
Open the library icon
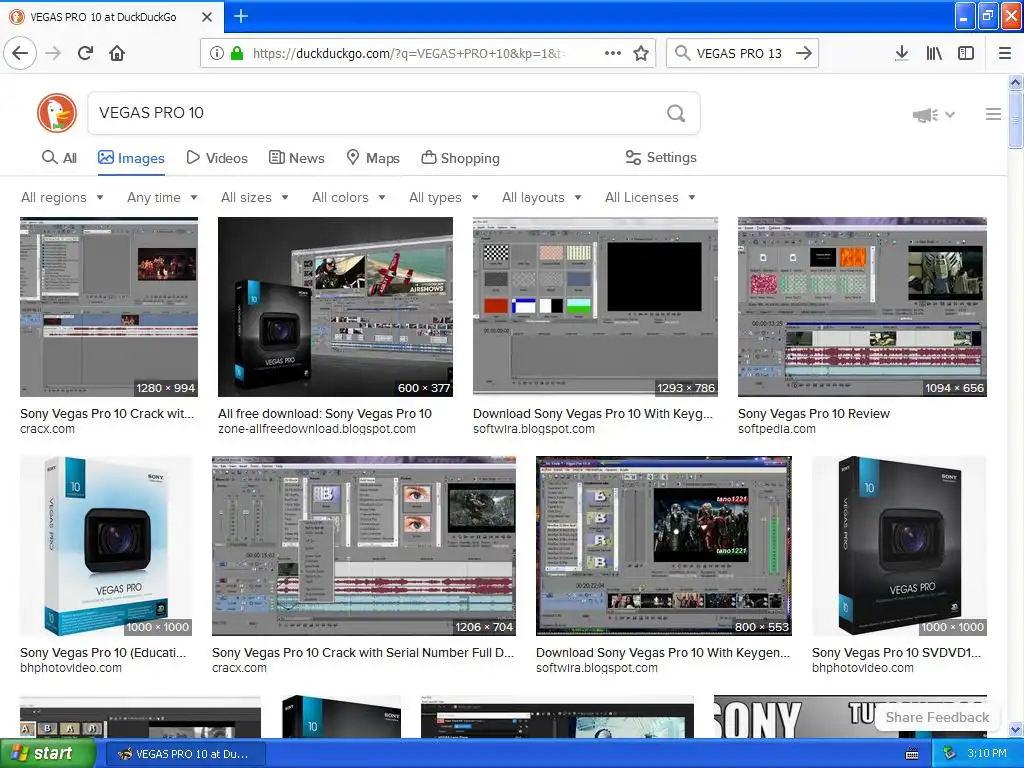pos(934,53)
